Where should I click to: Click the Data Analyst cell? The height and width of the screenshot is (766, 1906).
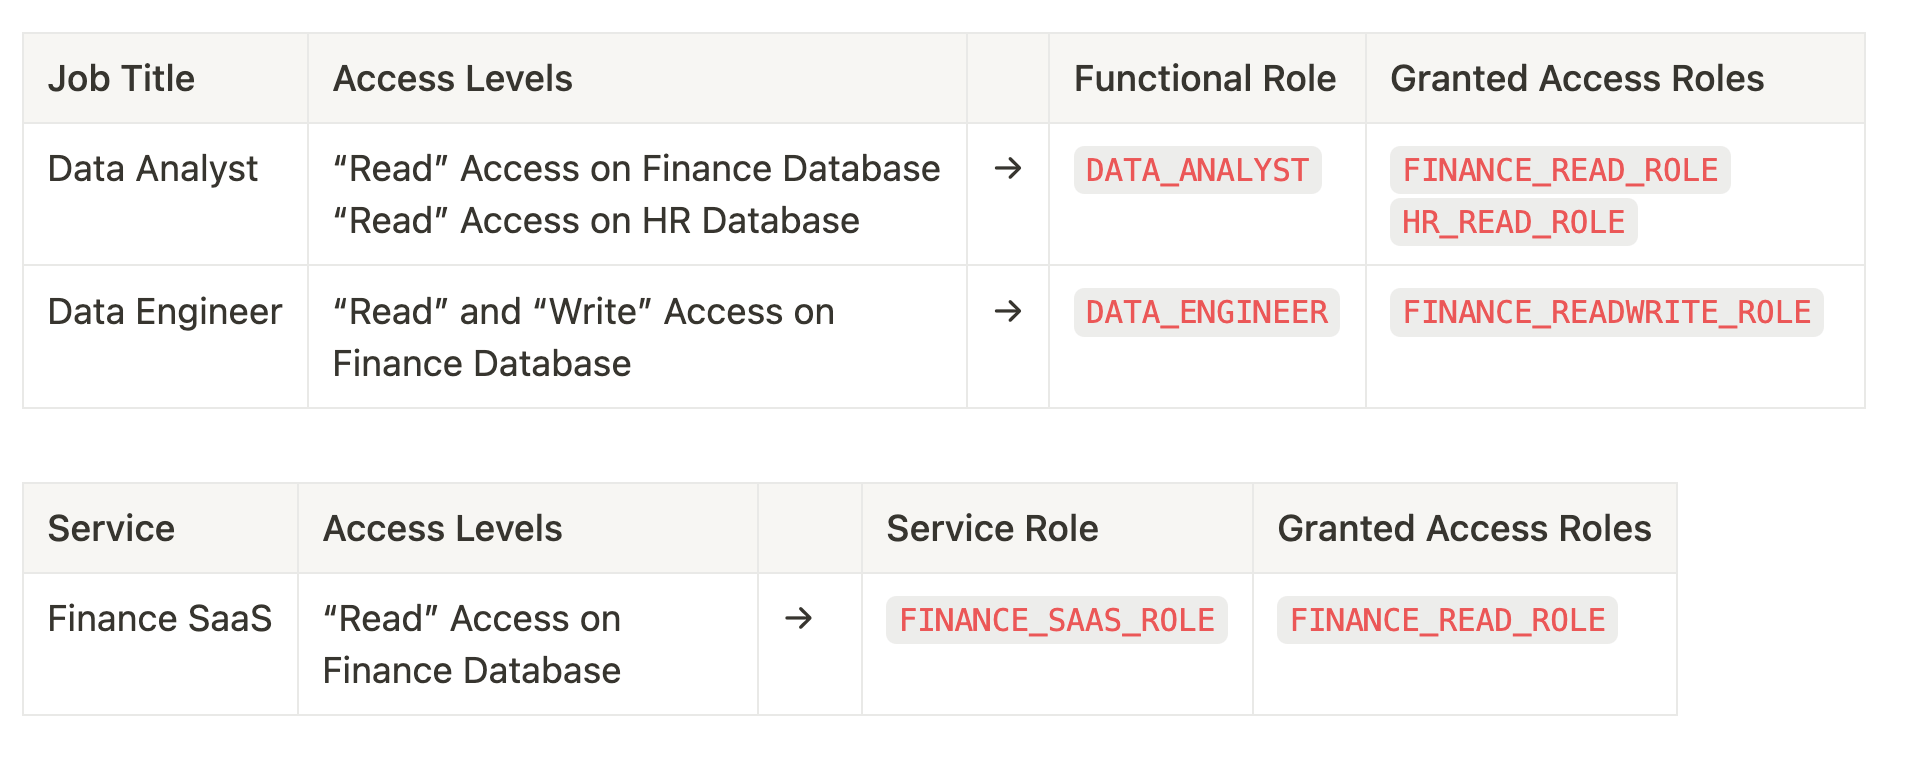(x=152, y=168)
